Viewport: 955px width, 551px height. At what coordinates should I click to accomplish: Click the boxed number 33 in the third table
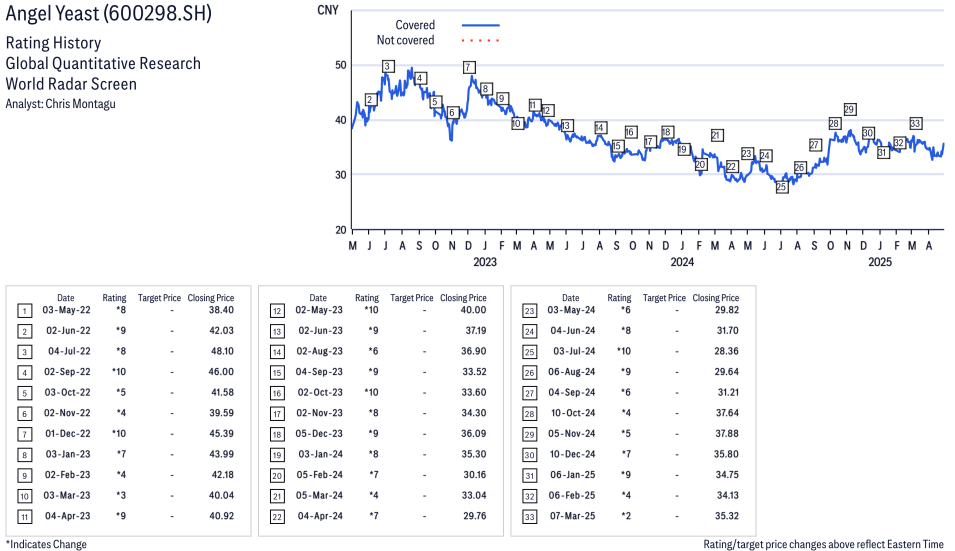530,517
